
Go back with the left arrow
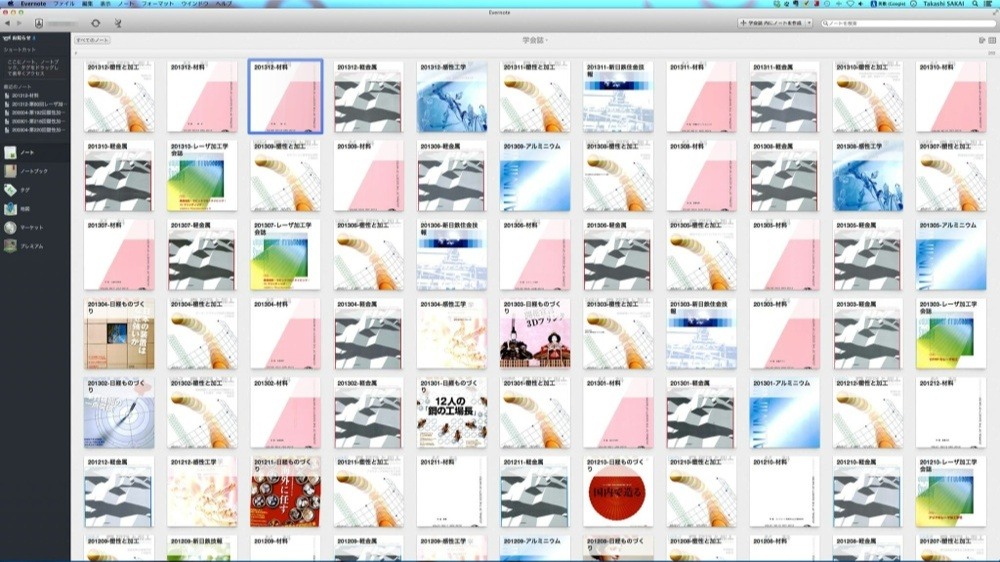point(7,23)
